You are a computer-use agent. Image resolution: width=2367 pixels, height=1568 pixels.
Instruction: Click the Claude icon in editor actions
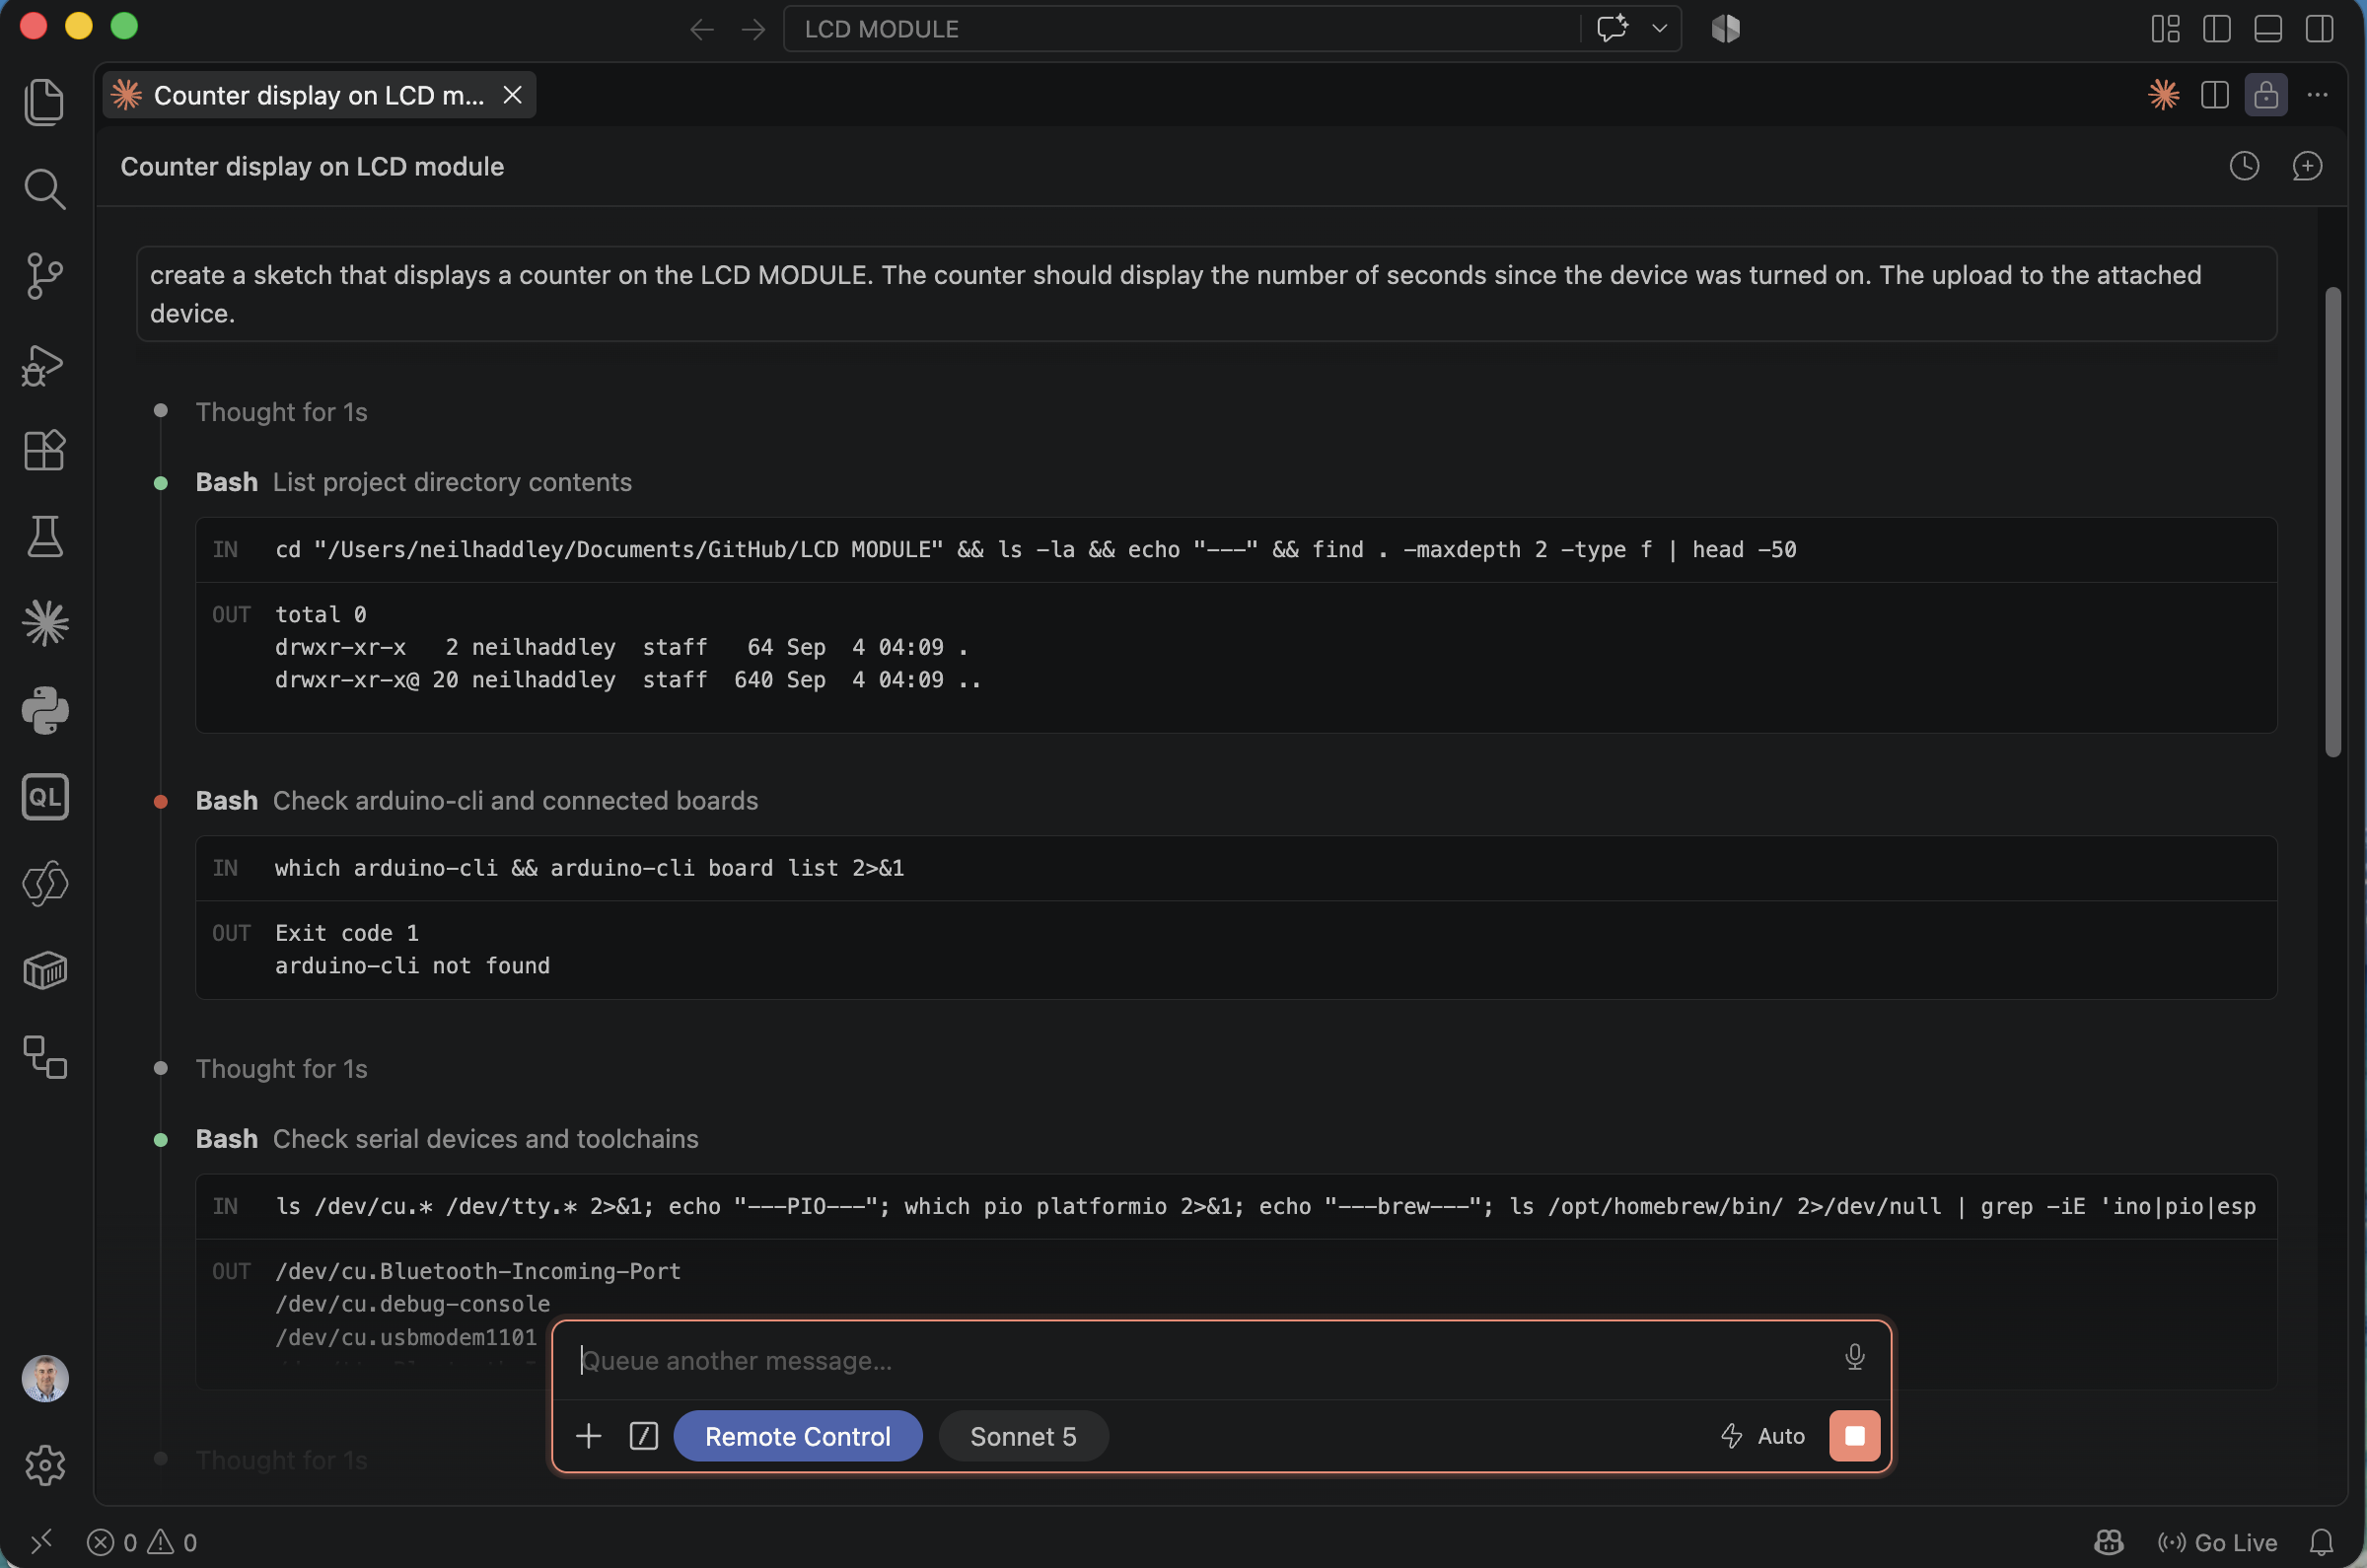(2163, 95)
